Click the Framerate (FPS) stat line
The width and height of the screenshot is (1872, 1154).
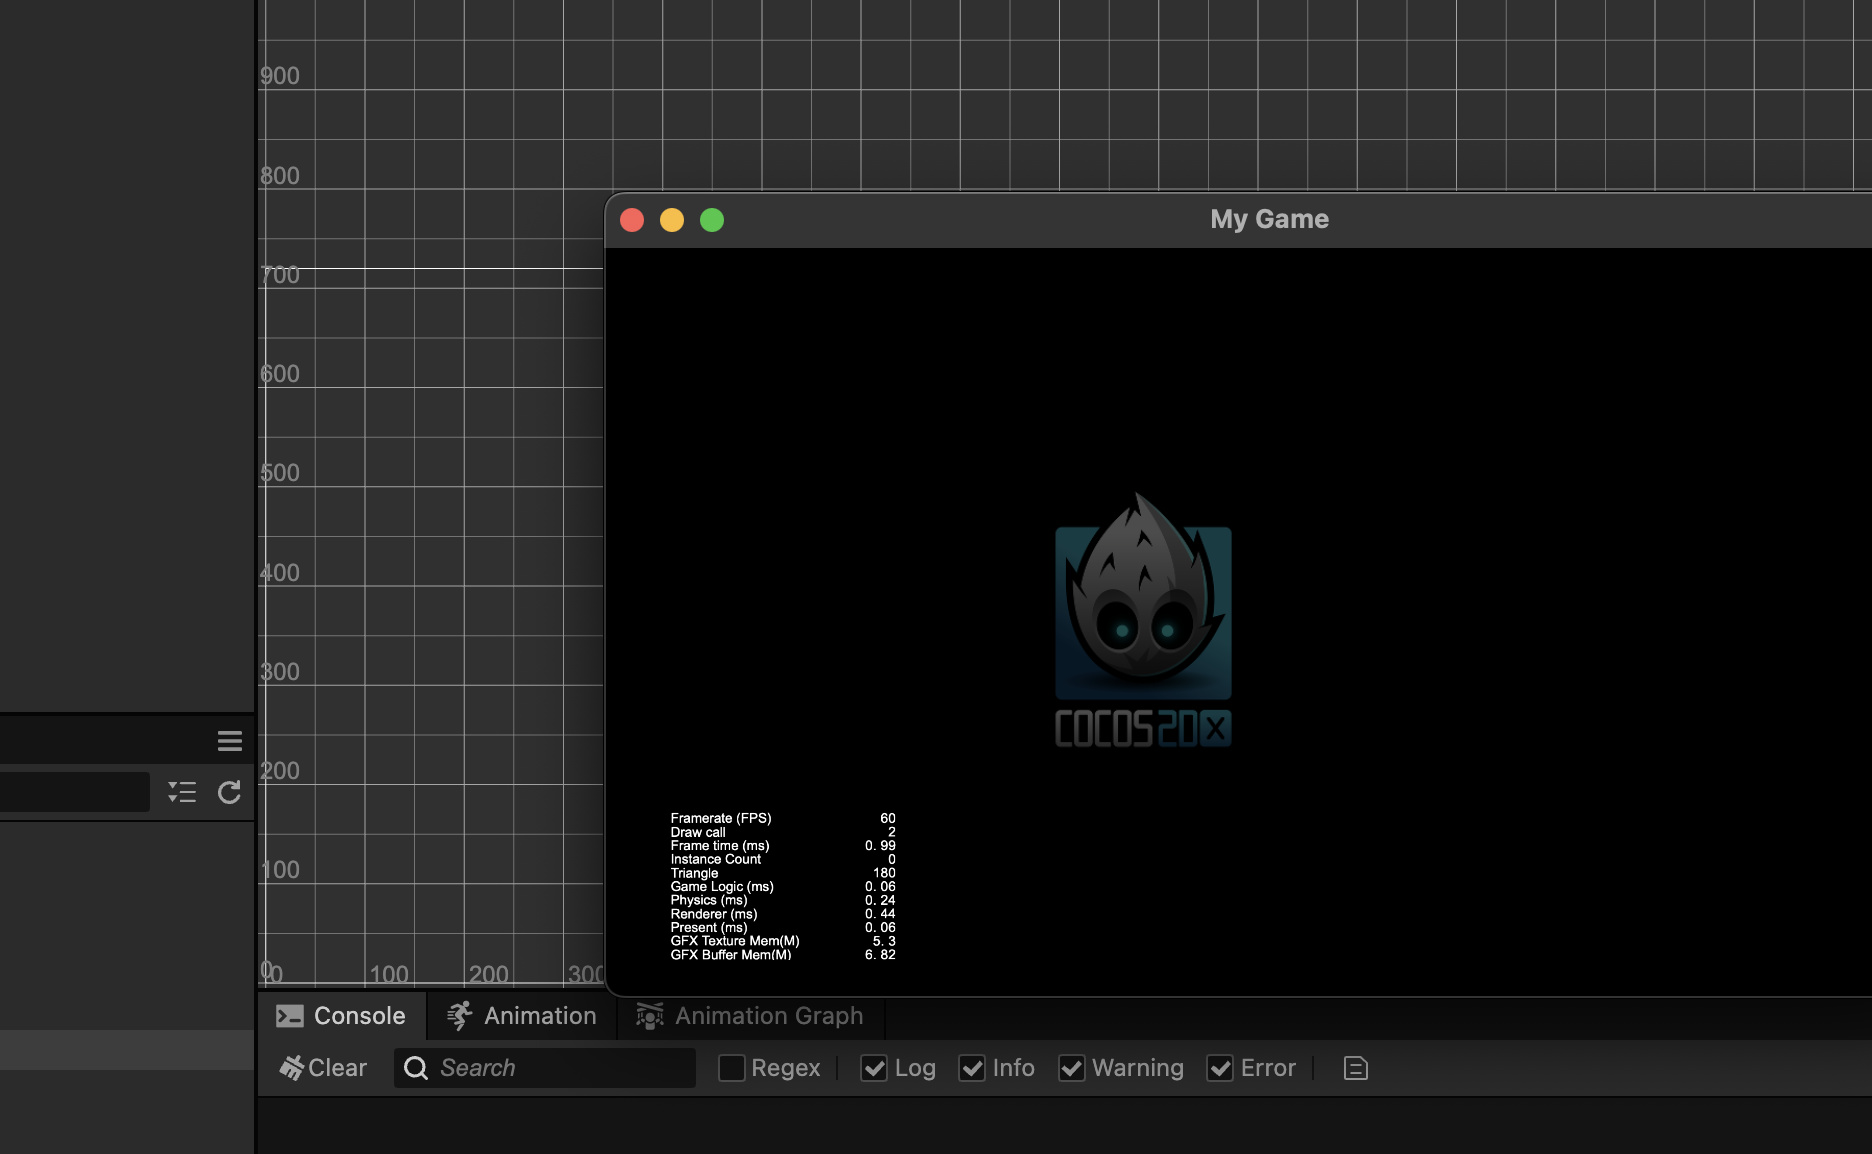(783, 818)
